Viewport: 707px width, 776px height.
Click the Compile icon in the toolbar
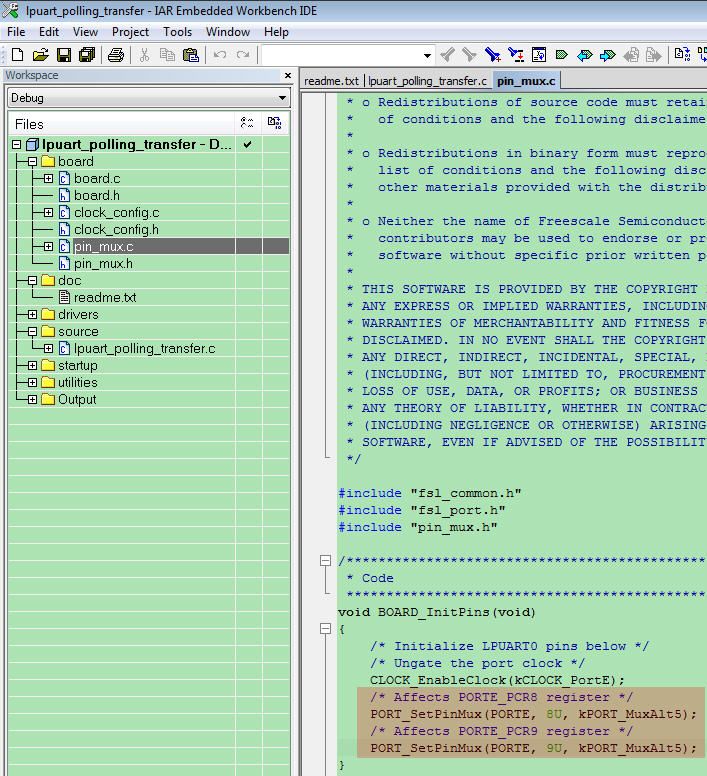click(682, 54)
